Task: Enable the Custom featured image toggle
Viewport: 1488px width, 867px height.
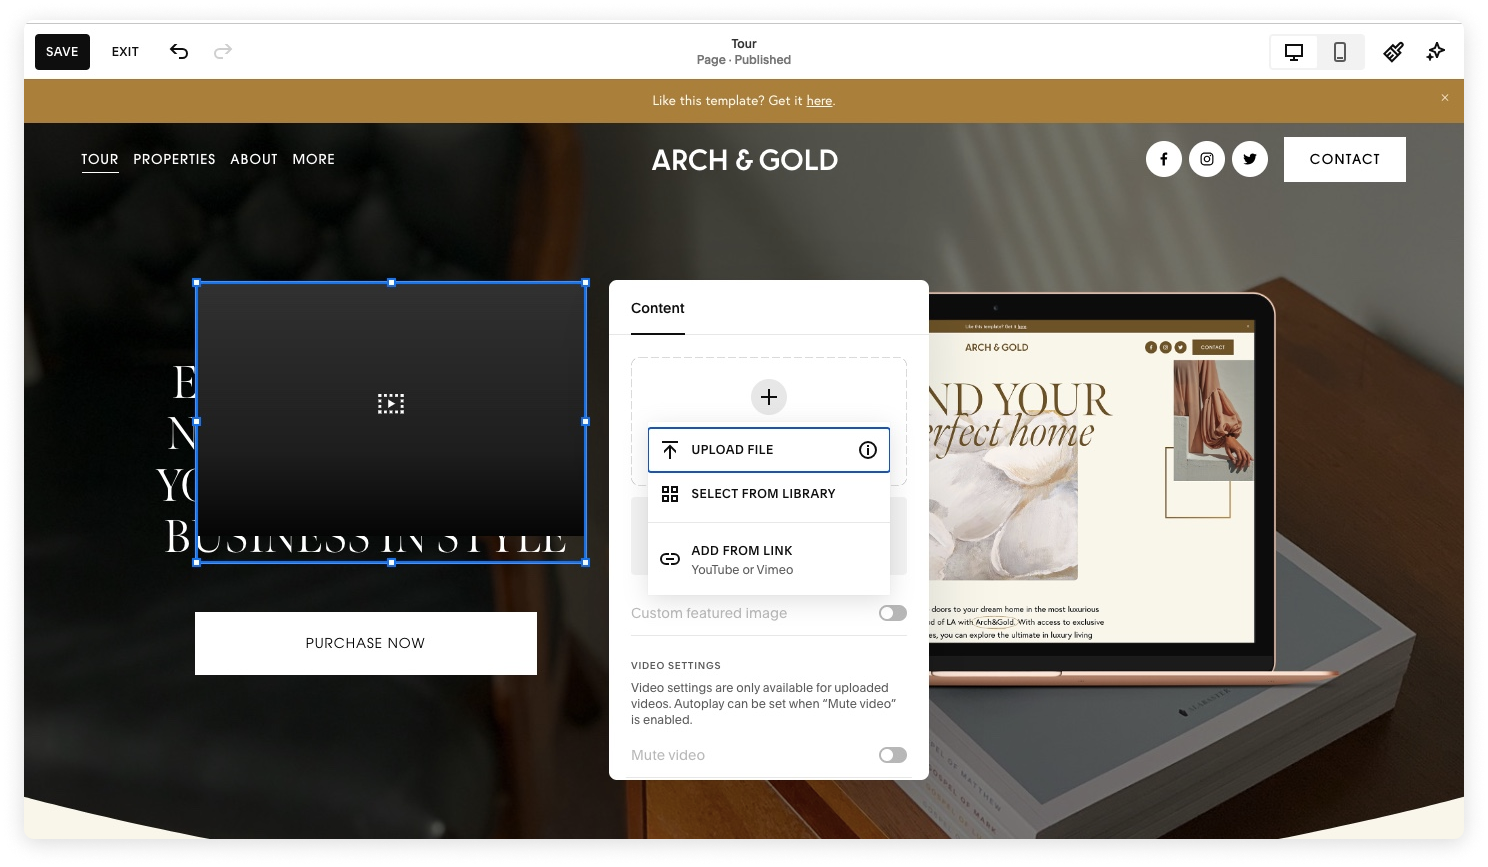Action: click(x=891, y=612)
